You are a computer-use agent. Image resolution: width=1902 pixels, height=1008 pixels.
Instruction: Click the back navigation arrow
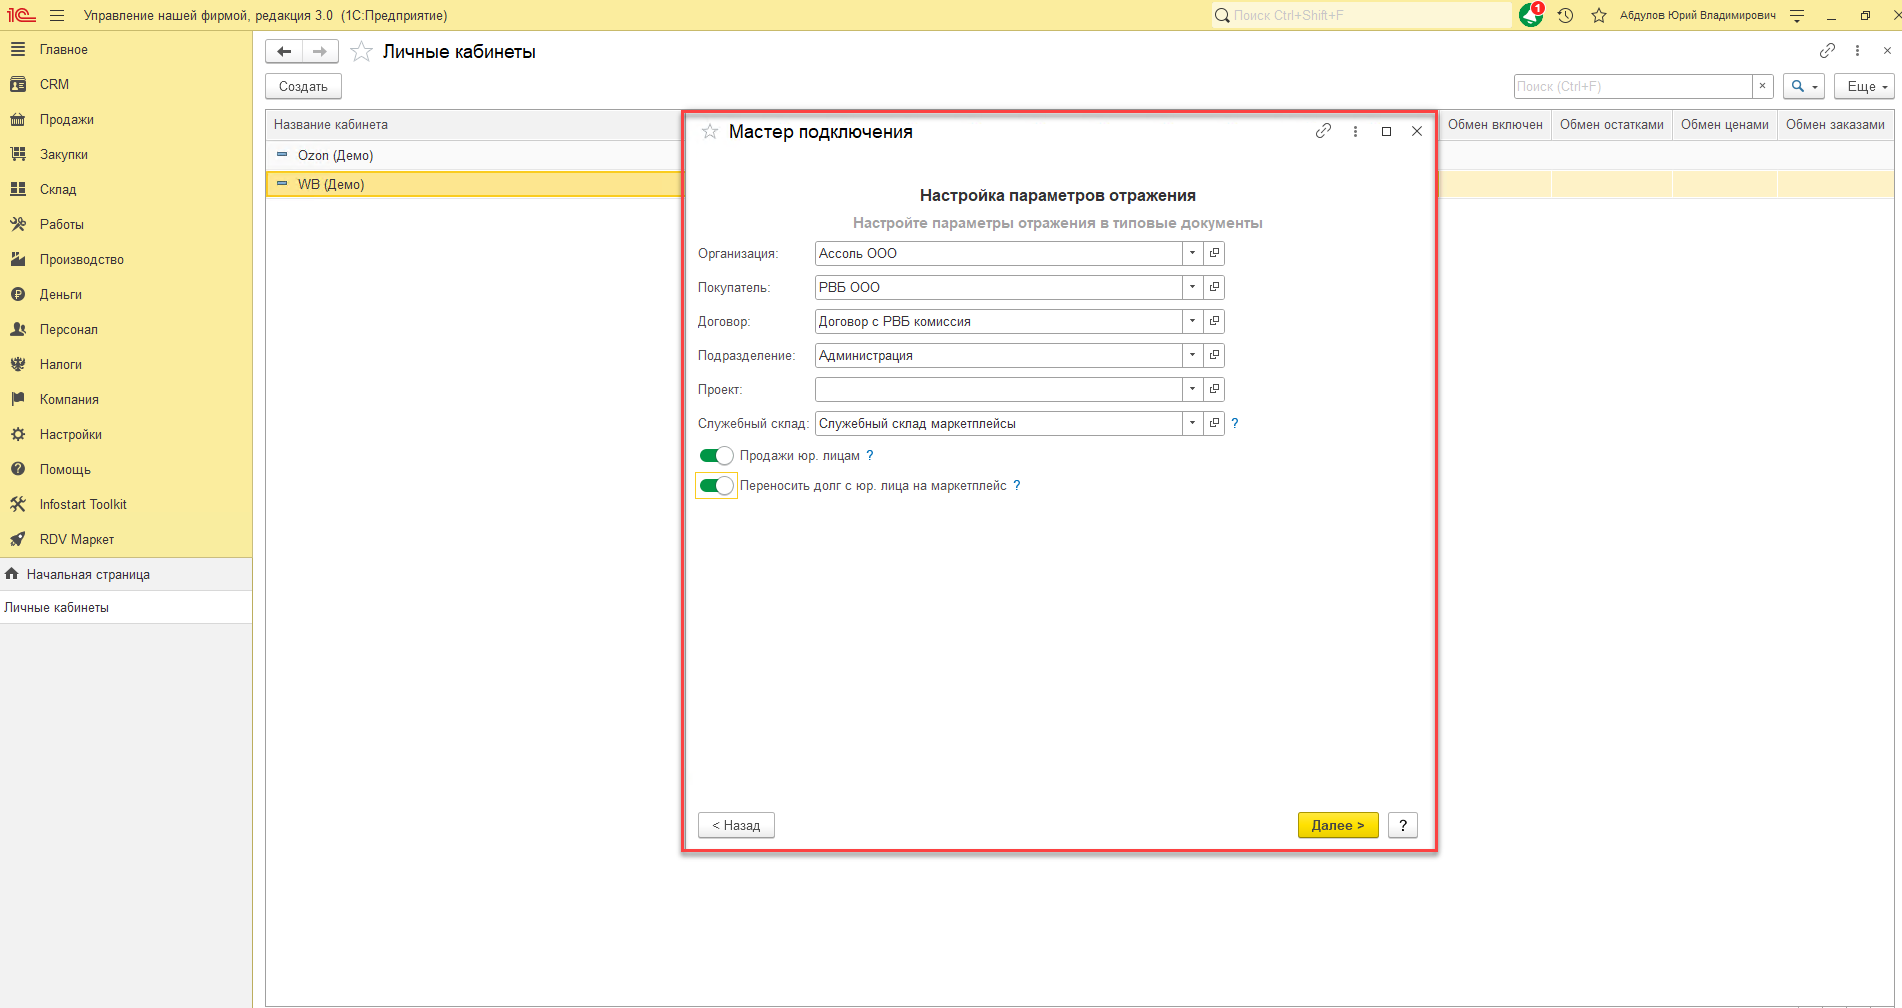pos(284,51)
